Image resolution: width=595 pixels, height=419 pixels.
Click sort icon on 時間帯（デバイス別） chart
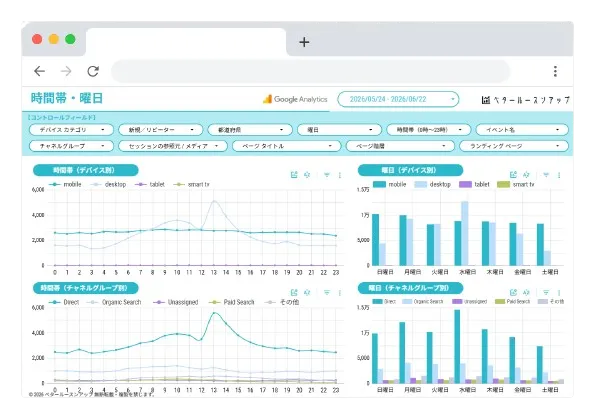click(307, 175)
